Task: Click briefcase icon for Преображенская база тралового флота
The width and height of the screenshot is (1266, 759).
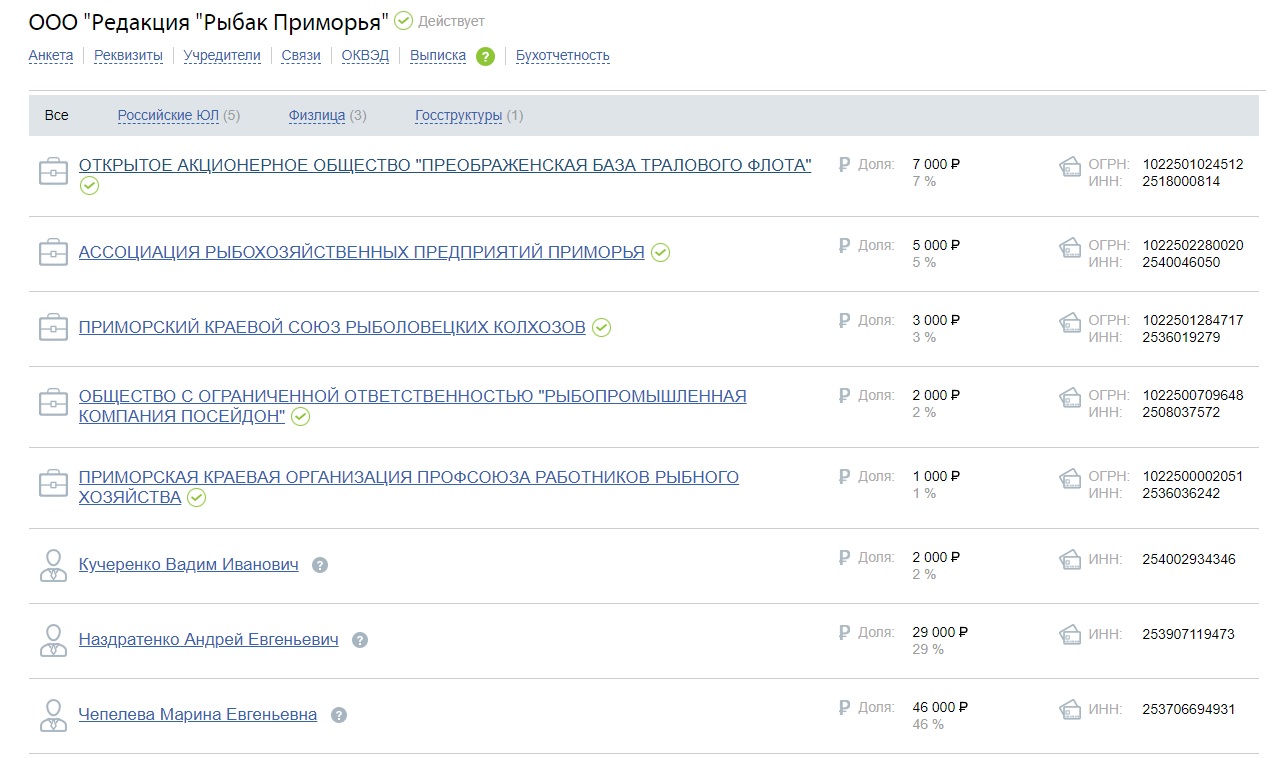Action: click(x=53, y=172)
